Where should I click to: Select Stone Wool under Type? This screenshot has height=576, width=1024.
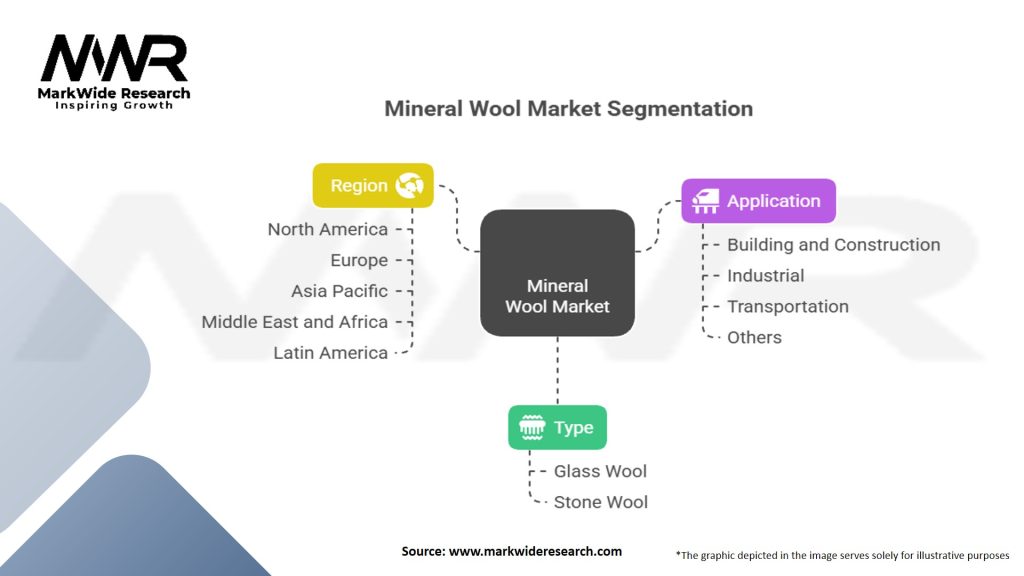coord(600,502)
